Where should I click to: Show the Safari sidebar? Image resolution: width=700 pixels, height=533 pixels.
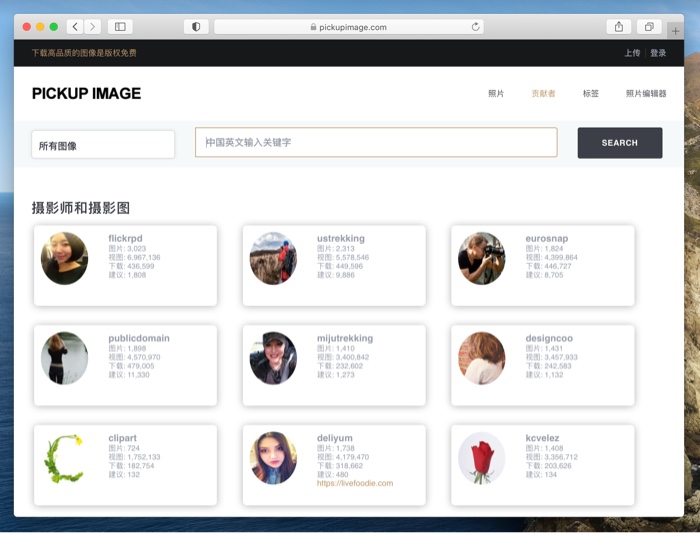click(120, 27)
